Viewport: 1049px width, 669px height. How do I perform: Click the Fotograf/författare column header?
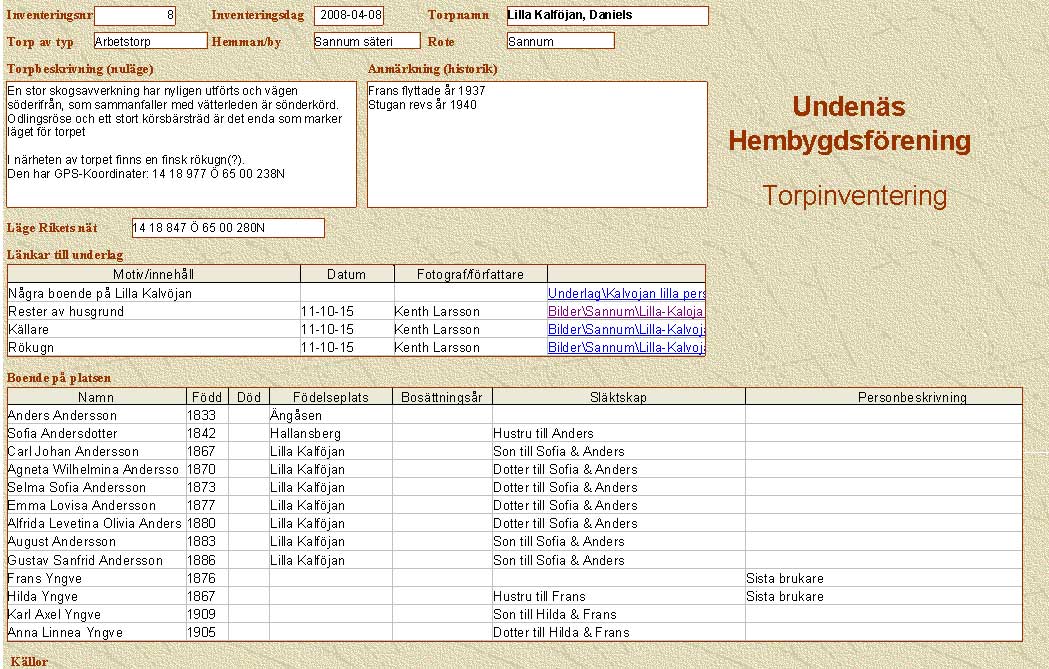tap(470, 274)
